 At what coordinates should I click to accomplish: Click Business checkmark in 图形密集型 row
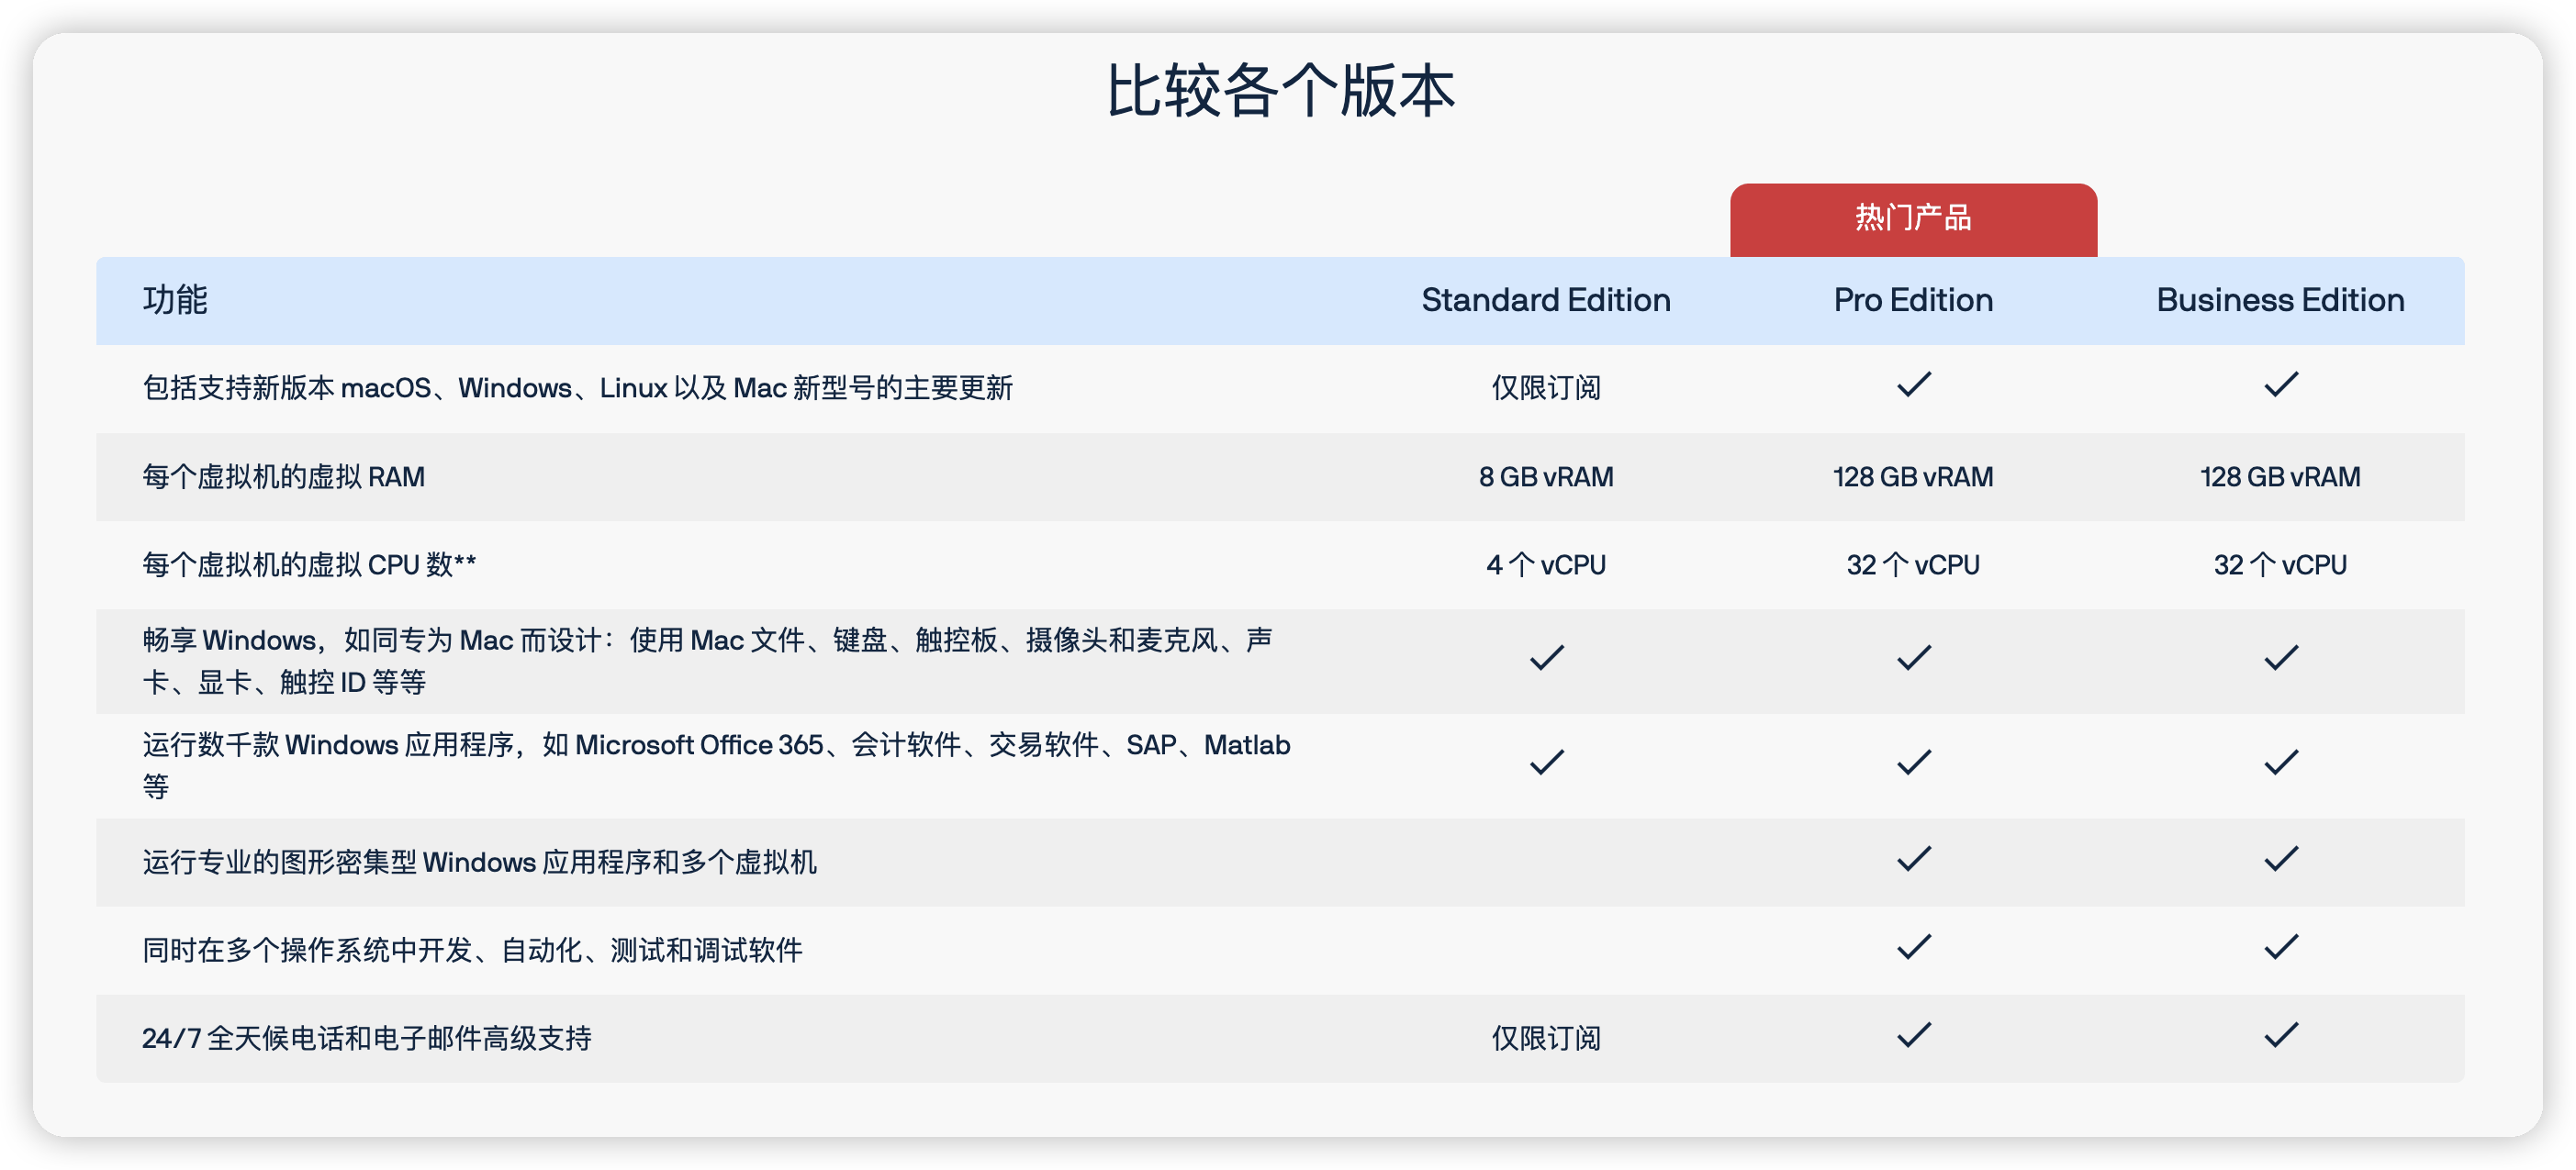(2281, 858)
